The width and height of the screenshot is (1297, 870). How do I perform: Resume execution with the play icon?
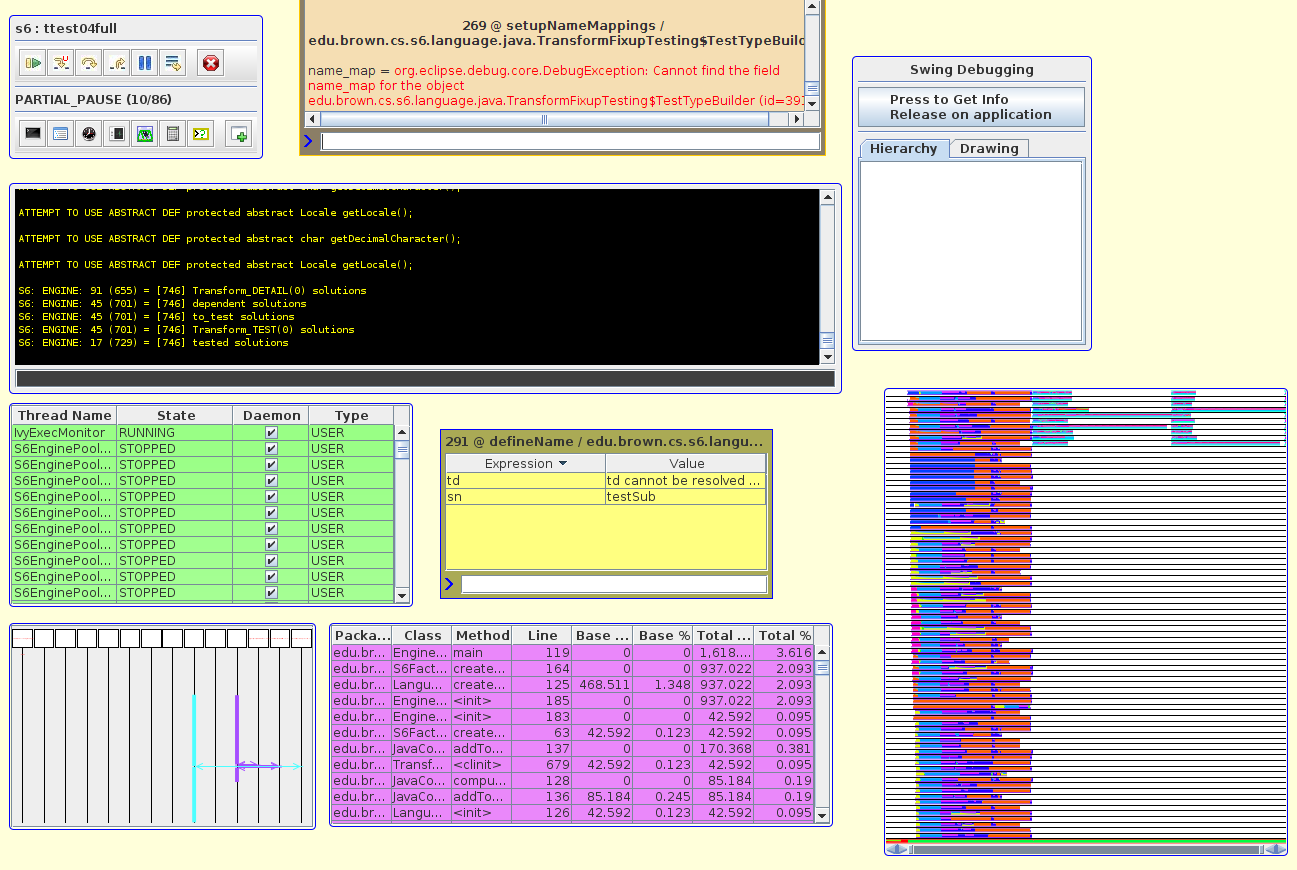[x=33, y=63]
